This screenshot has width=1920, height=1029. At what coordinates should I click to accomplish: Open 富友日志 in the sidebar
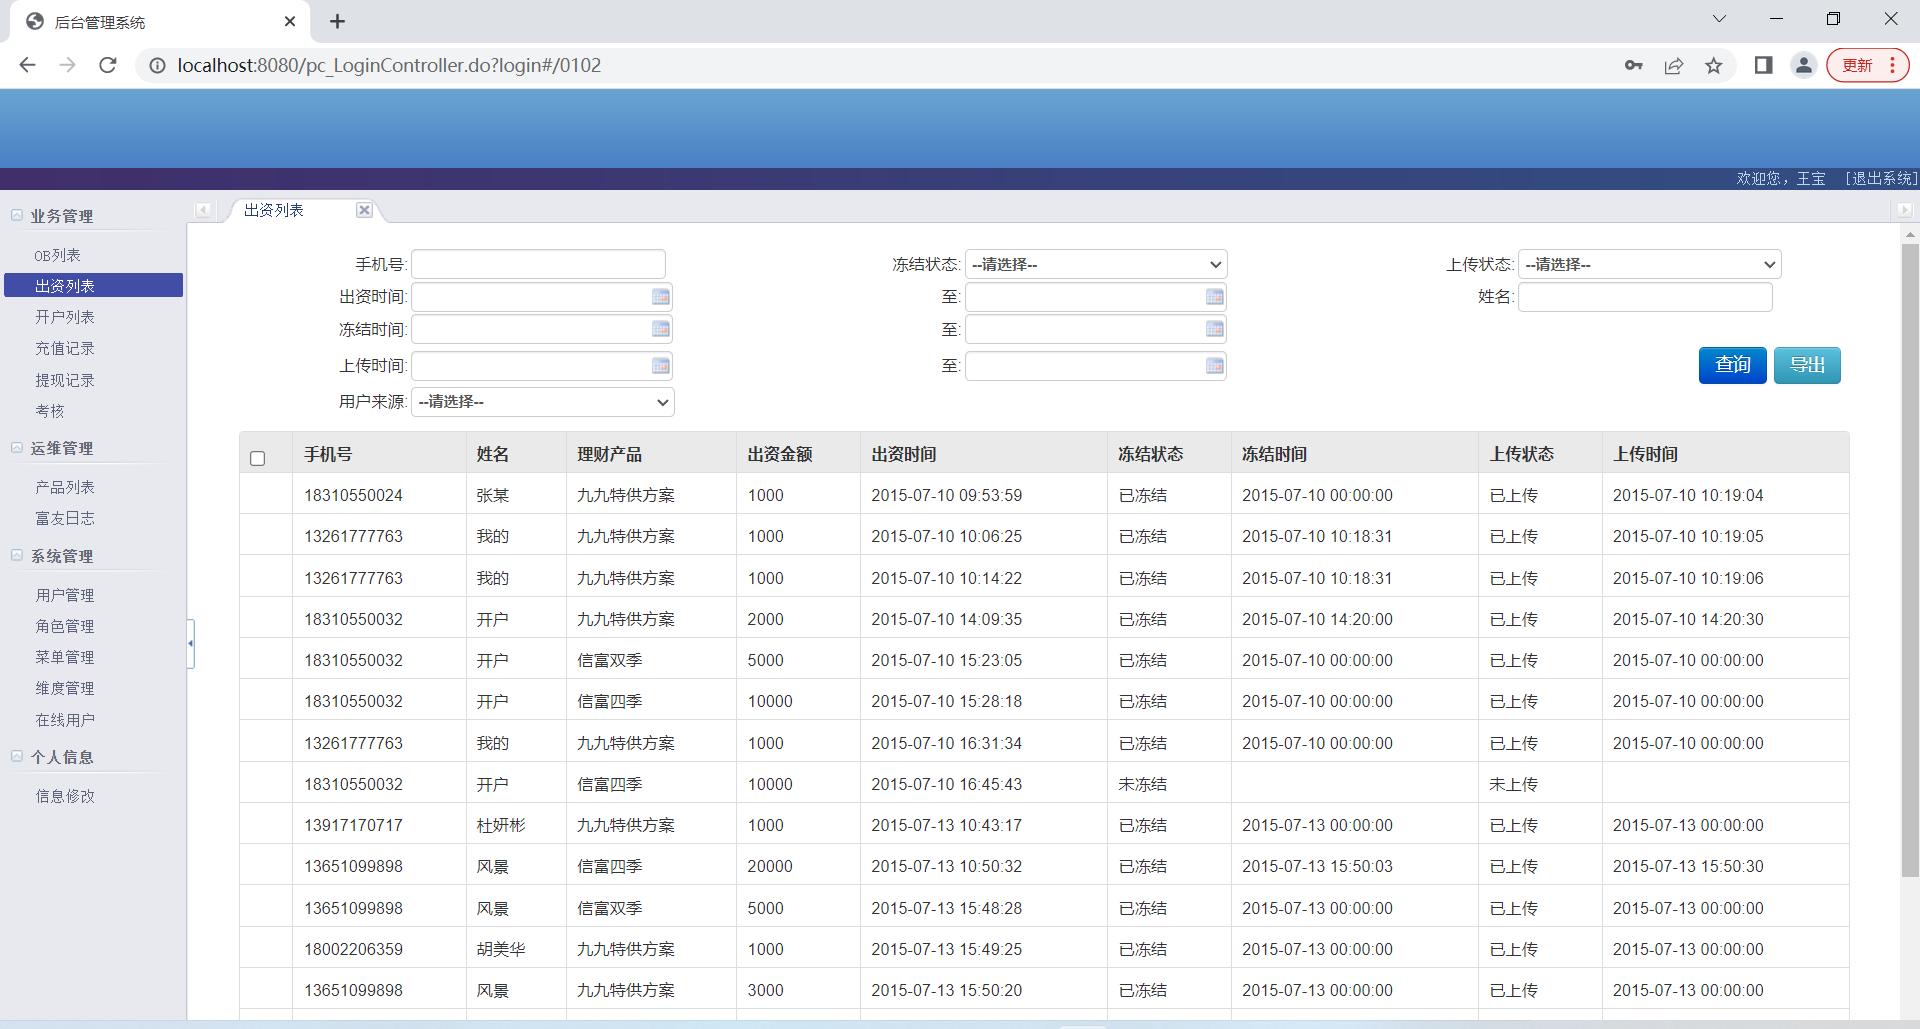point(65,518)
